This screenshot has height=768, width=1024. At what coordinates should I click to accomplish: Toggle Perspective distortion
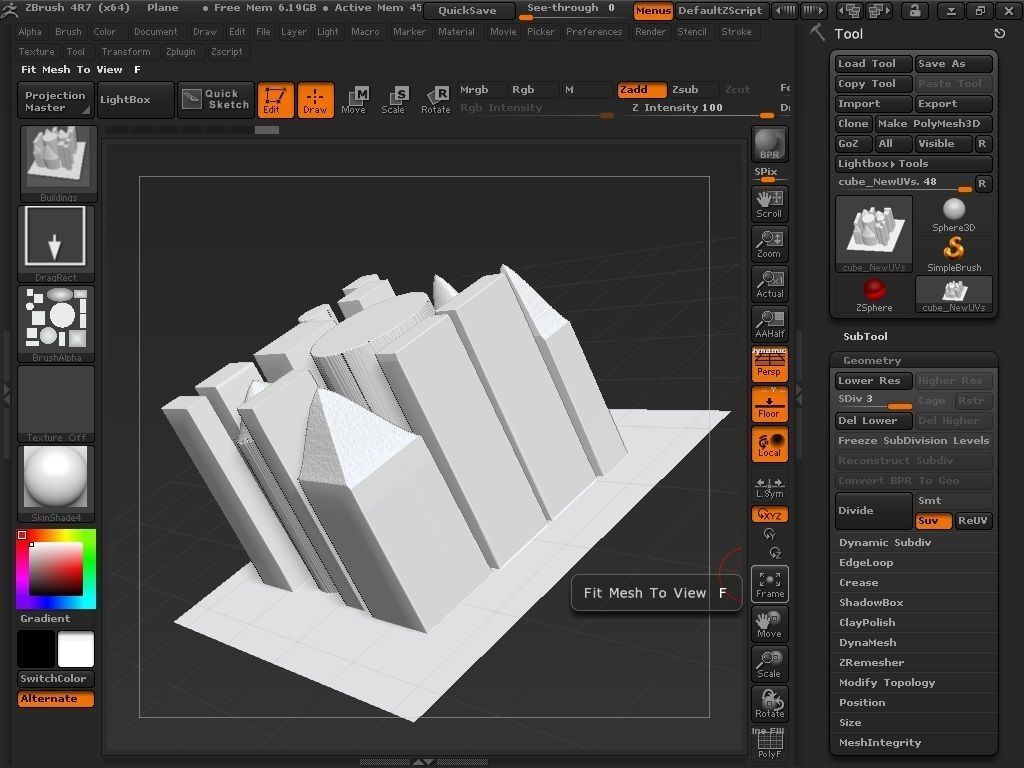pyautogui.click(x=769, y=364)
